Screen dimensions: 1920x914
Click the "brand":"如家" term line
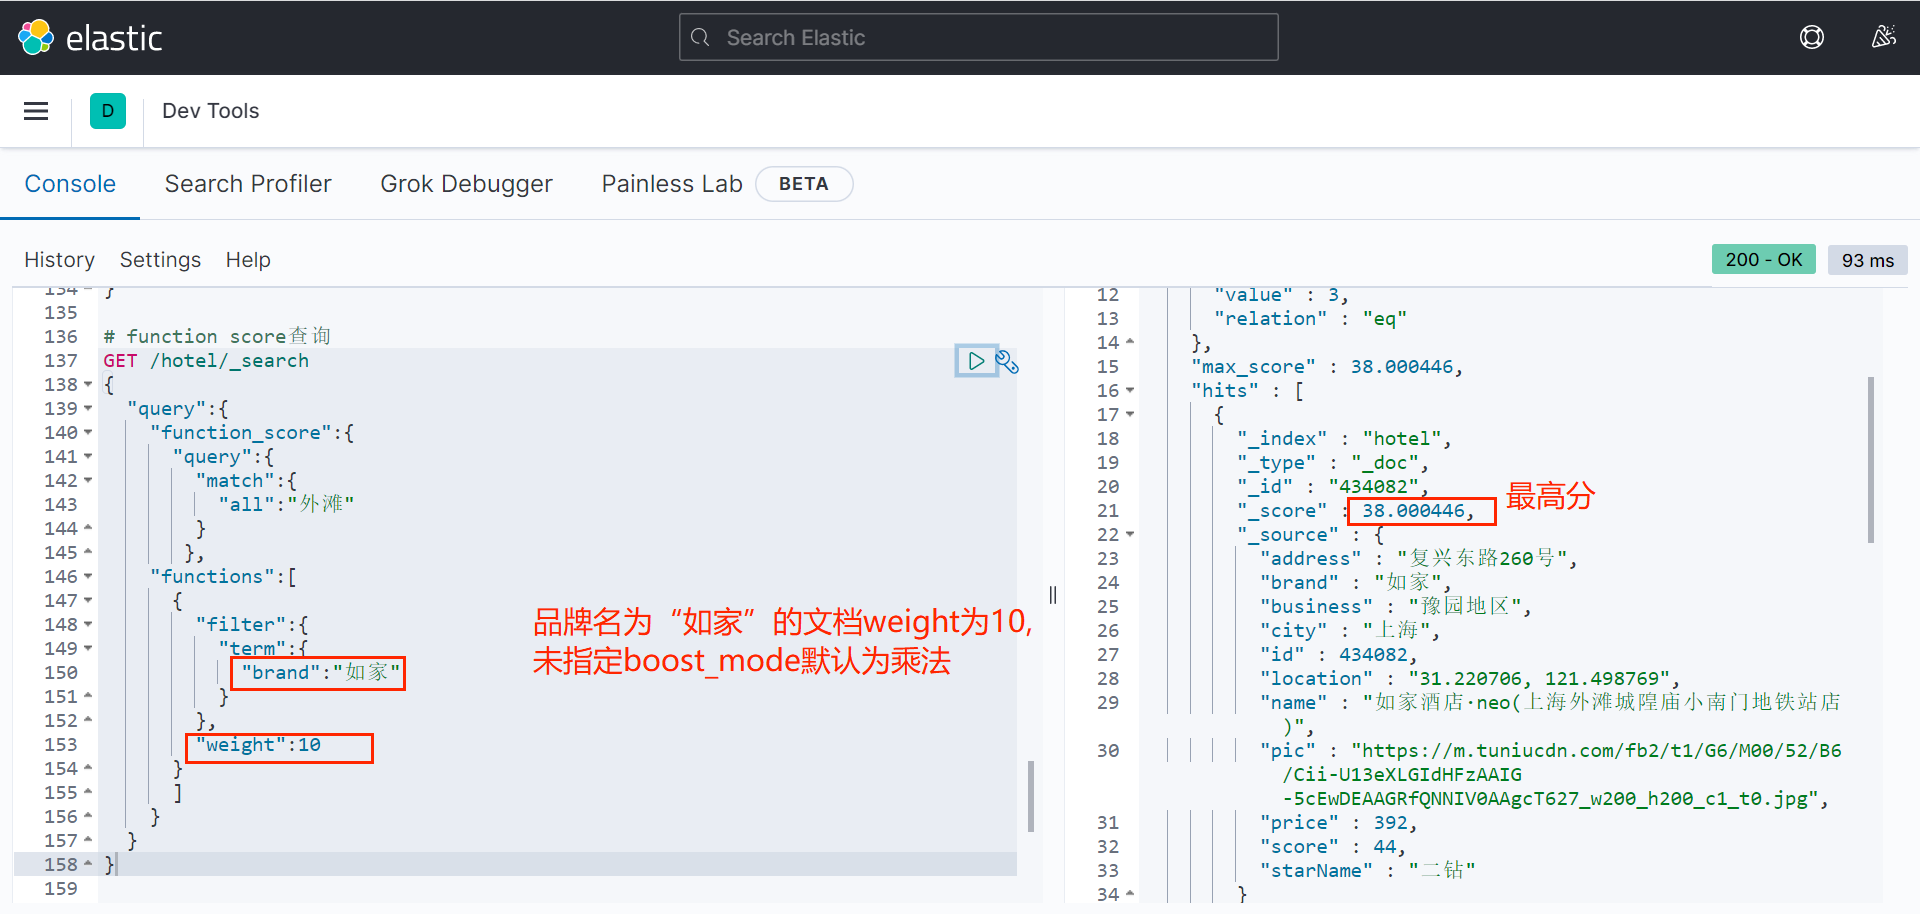320,673
